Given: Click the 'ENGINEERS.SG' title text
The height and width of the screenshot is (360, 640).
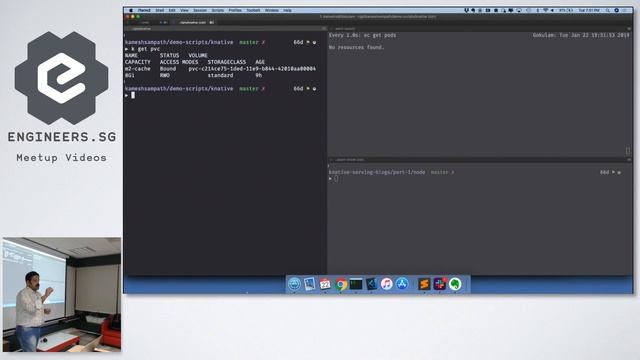Looking at the screenshot, I should [x=62, y=137].
